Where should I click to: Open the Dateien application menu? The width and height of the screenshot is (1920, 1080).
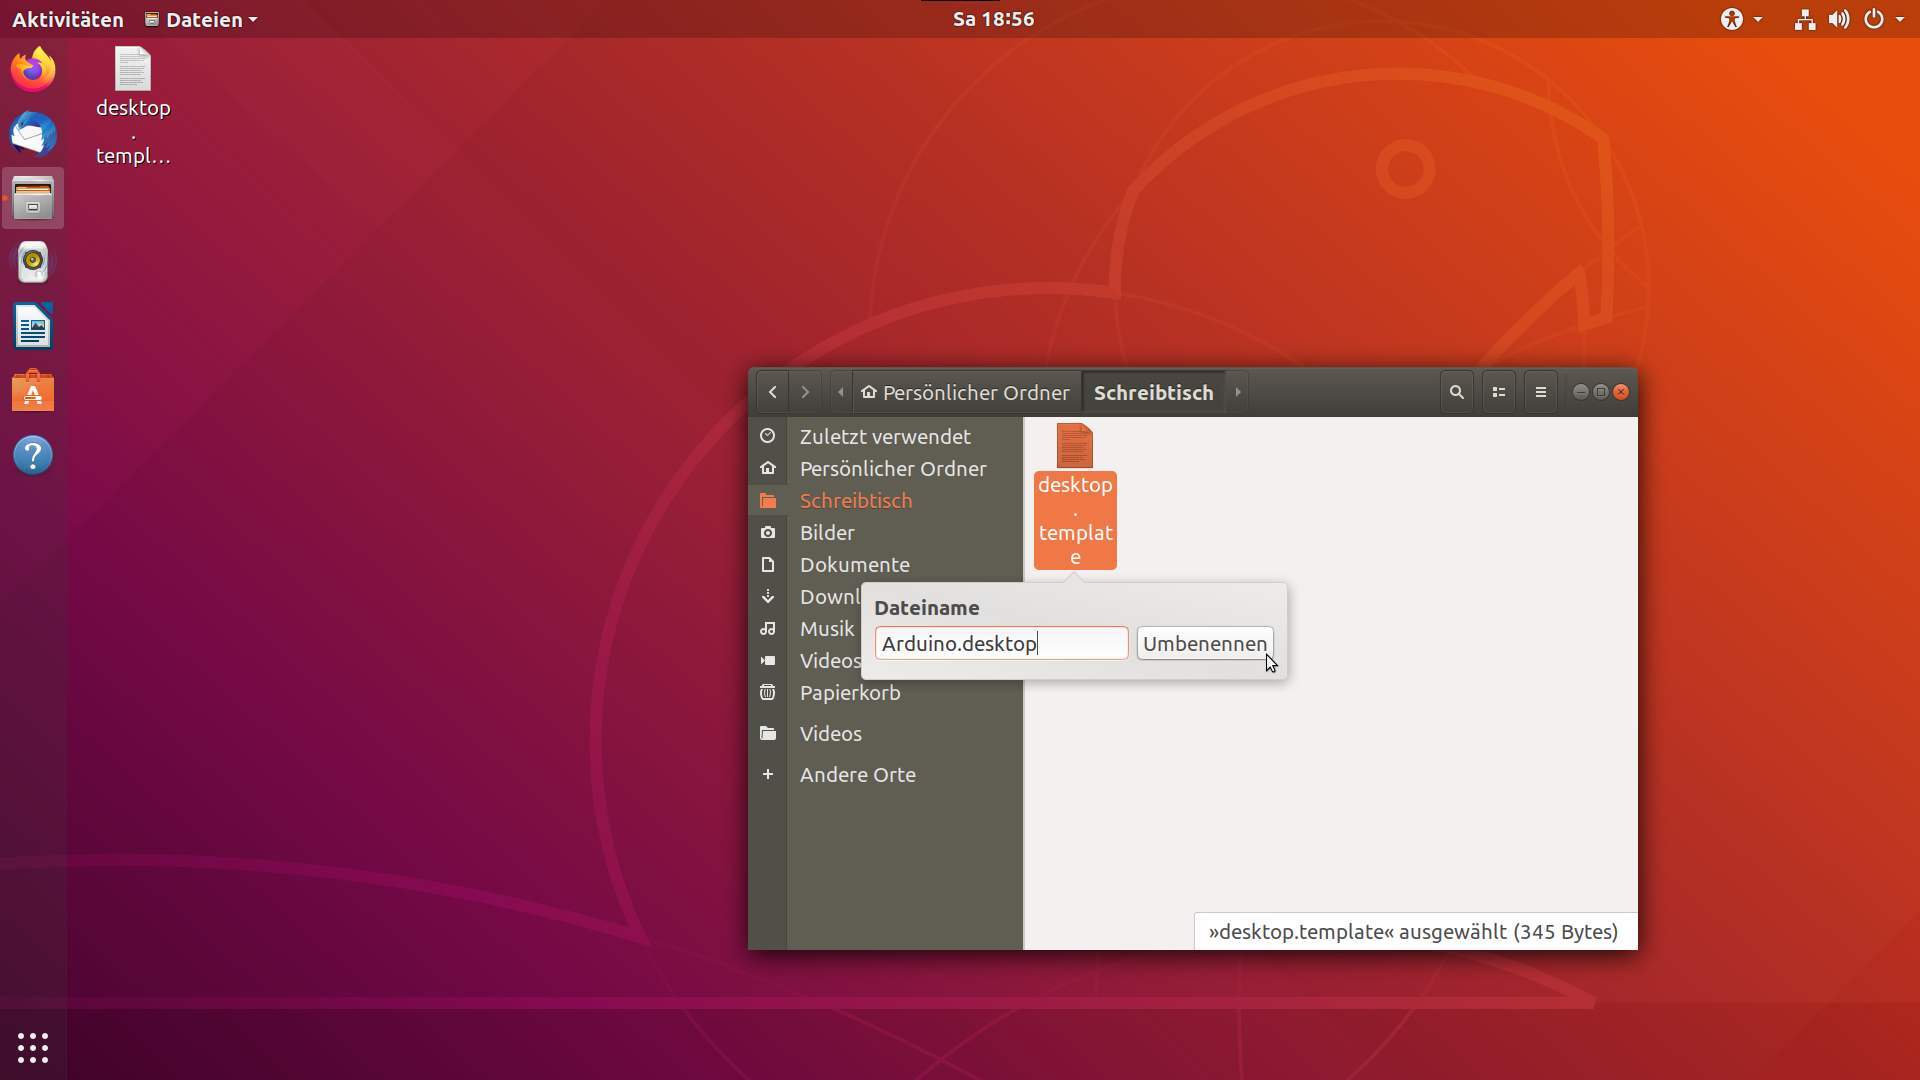[201, 19]
